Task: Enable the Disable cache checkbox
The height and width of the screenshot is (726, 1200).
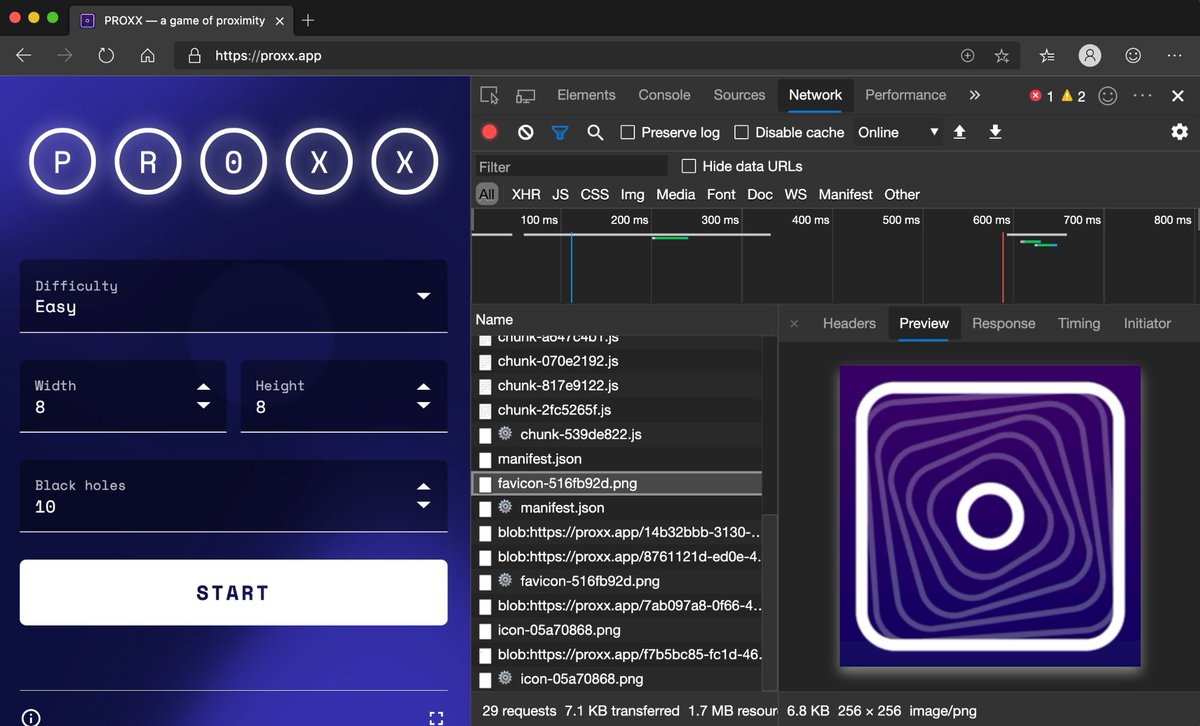Action: click(741, 132)
